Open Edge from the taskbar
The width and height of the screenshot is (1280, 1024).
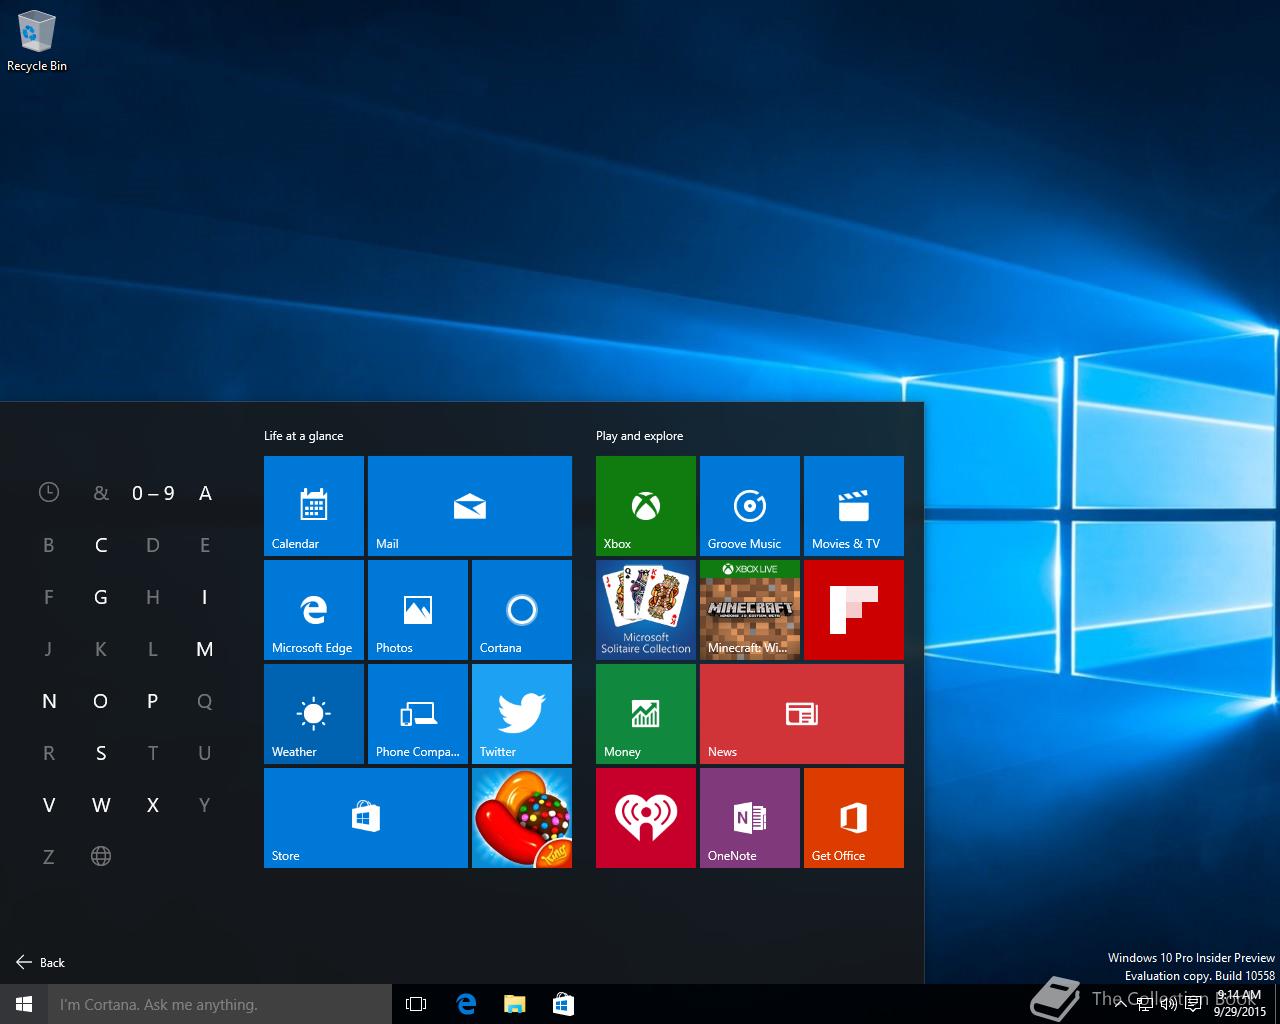coord(466,1004)
